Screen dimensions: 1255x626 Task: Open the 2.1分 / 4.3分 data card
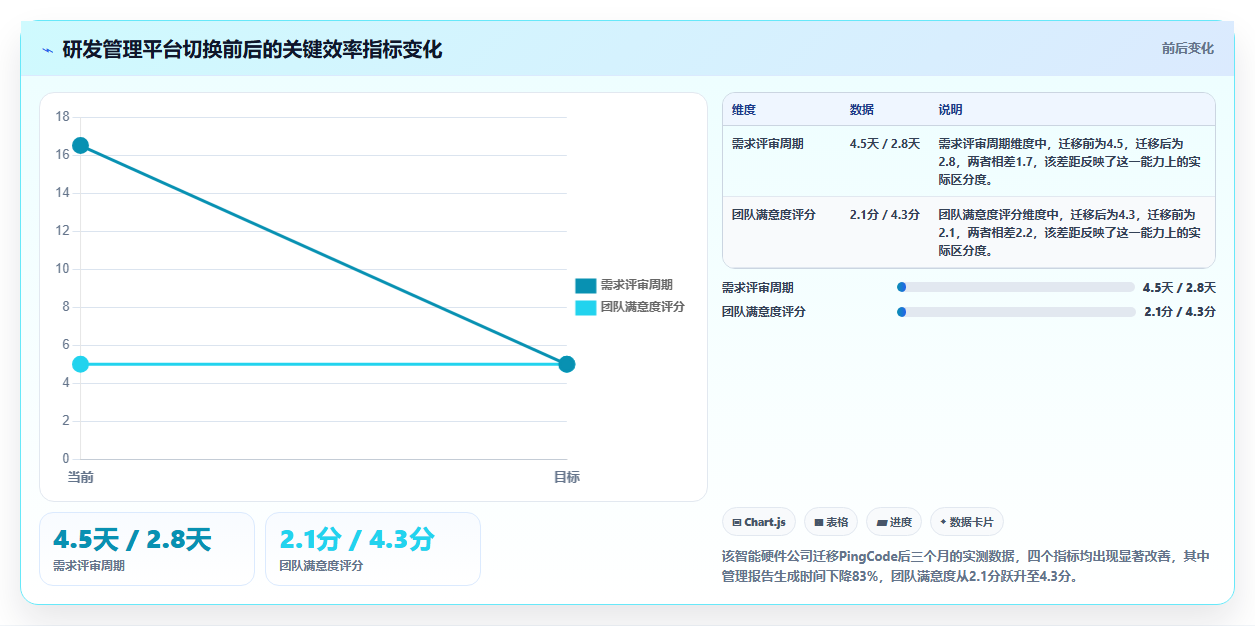click(373, 549)
